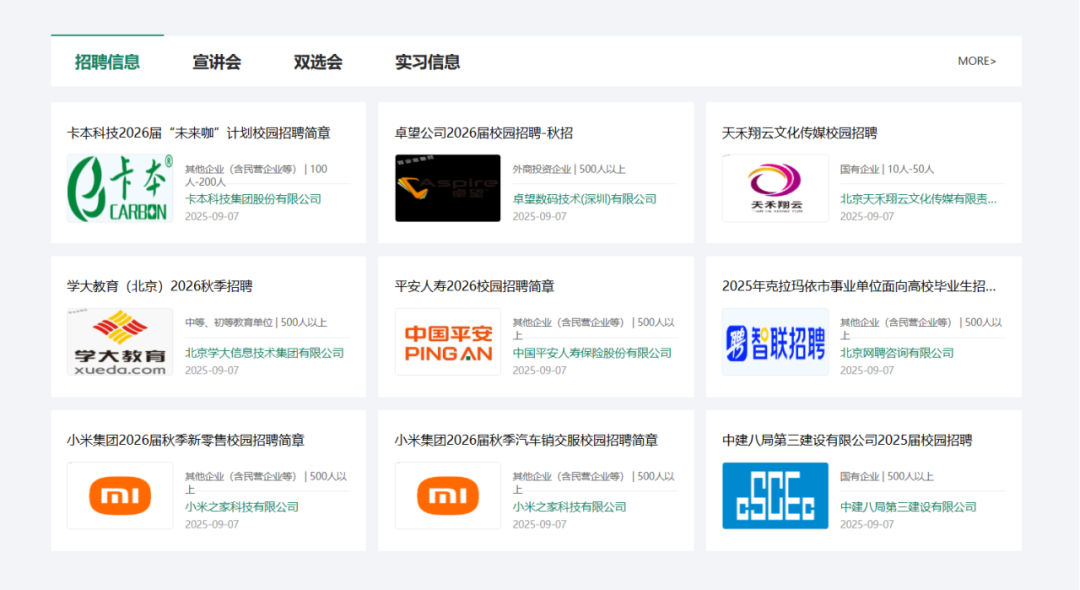1080x590 pixels.
Task: Switch to the 宣讲会 tab
Action: pyautogui.click(x=217, y=62)
